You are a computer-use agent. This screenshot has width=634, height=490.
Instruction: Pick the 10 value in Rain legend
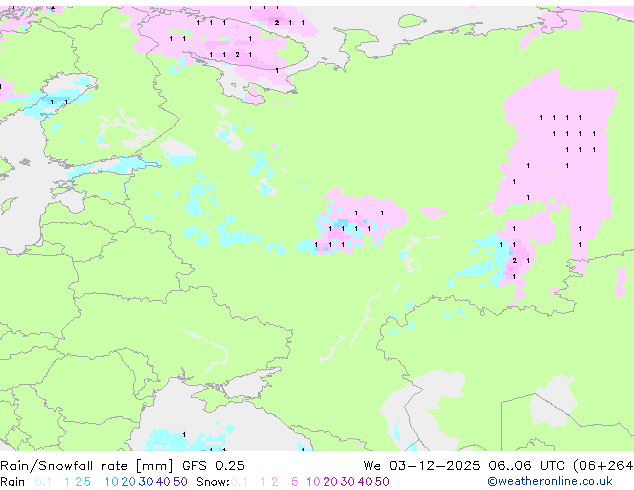click(x=111, y=482)
